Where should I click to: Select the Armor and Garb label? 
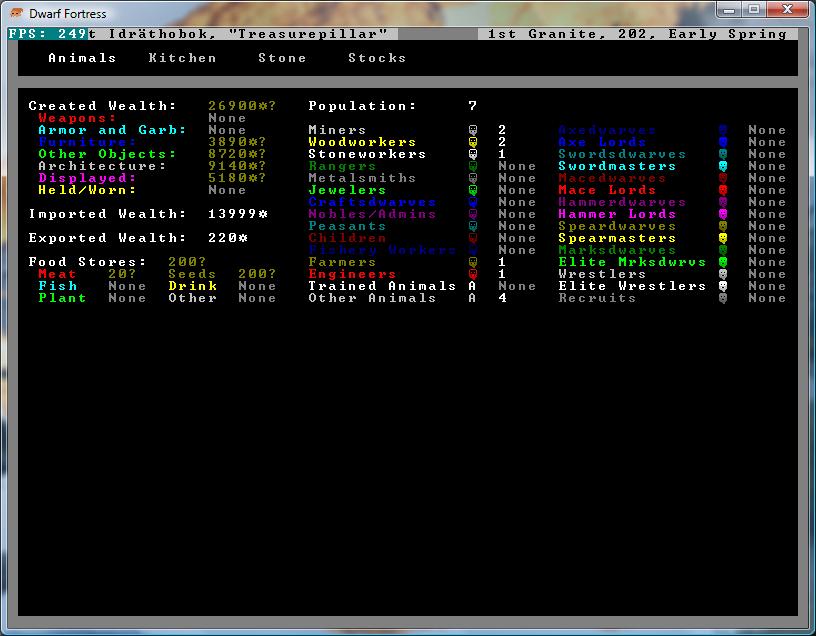pos(112,130)
